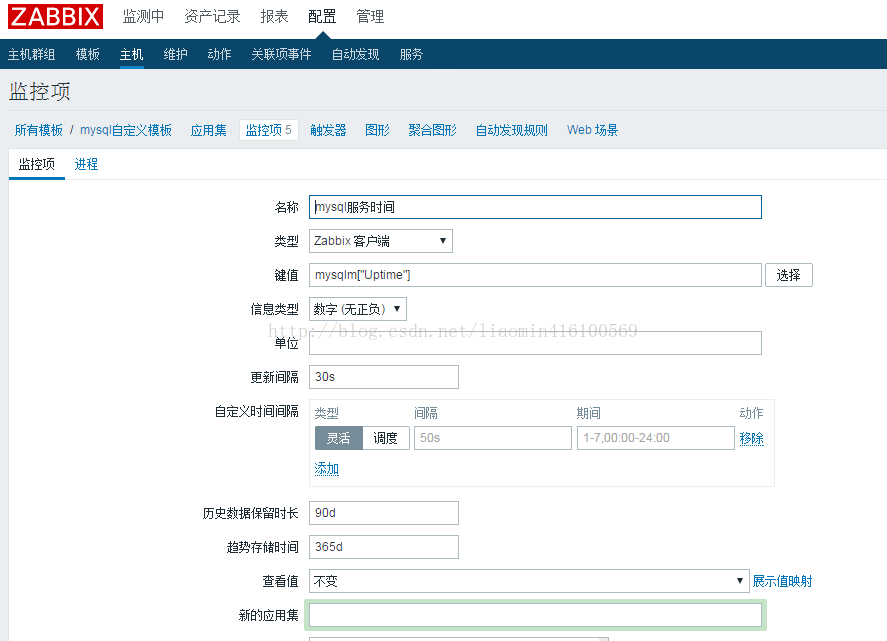Go to 主机群组 submenu
Viewport: 887px width, 641px height.
[x=32, y=54]
